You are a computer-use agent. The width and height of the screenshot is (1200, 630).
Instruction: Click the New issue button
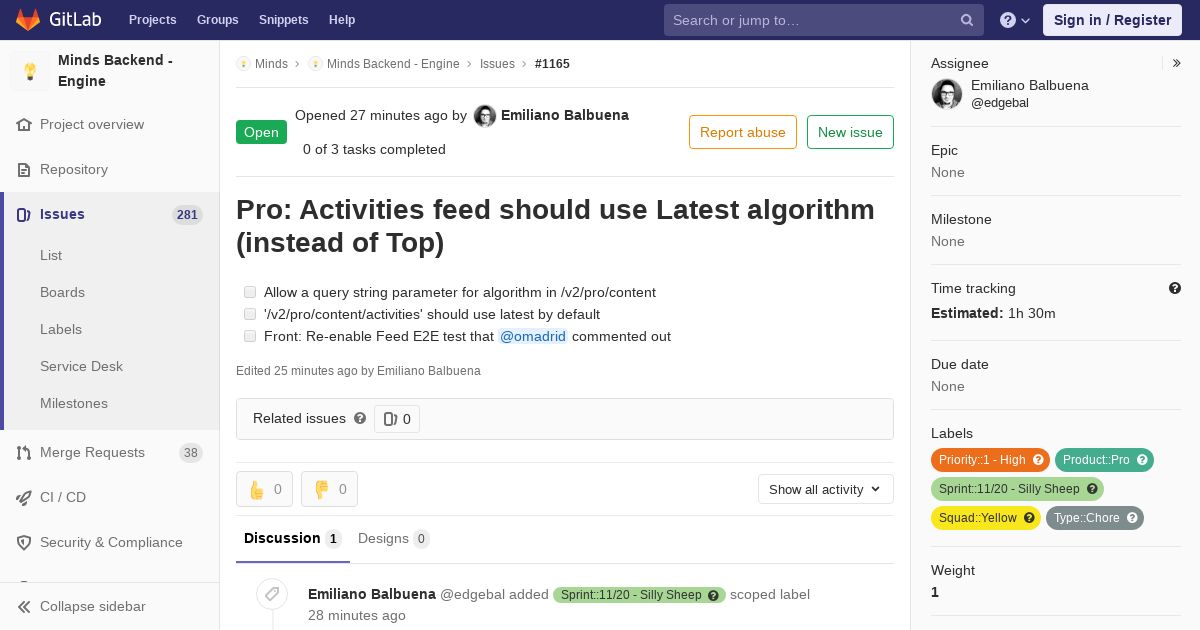coord(850,132)
